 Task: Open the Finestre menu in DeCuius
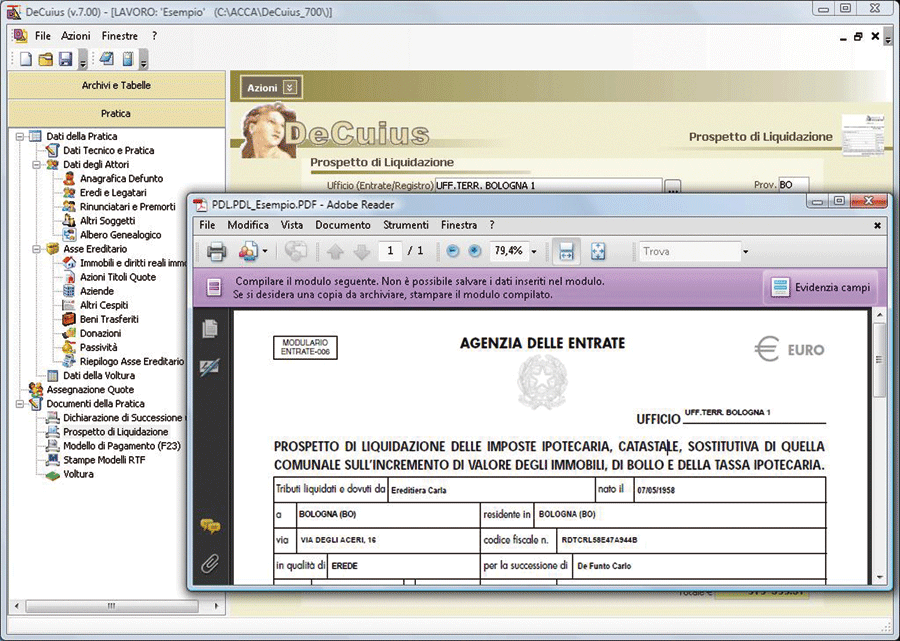click(120, 36)
